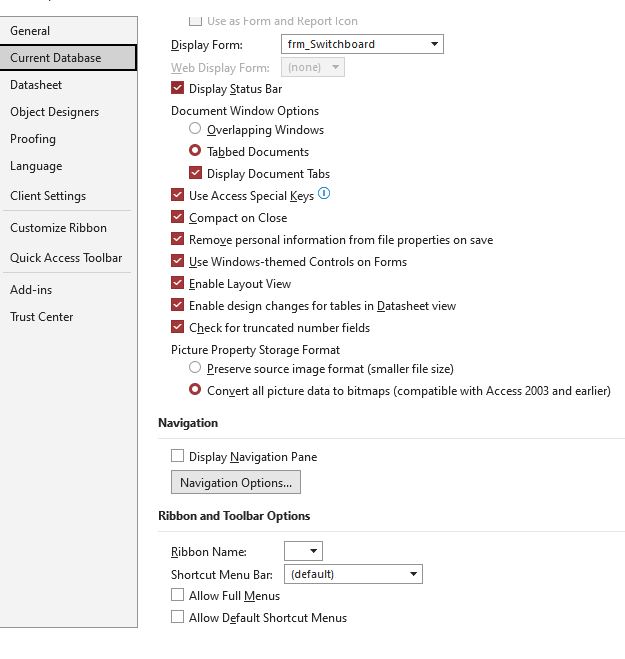Uncheck Display Document Tabs checkbox
This screenshot has height=659, width=625.
click(x=196, y=174)
